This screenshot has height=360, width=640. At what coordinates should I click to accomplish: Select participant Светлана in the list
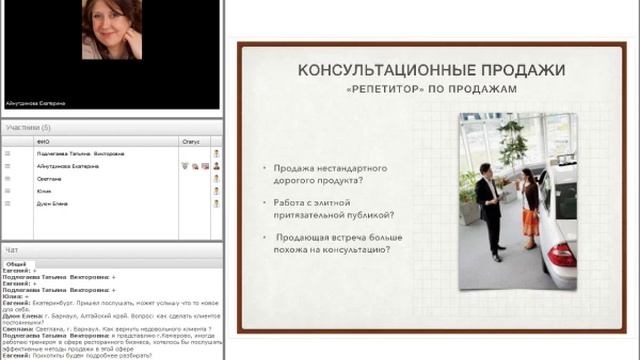pos(49,179)
